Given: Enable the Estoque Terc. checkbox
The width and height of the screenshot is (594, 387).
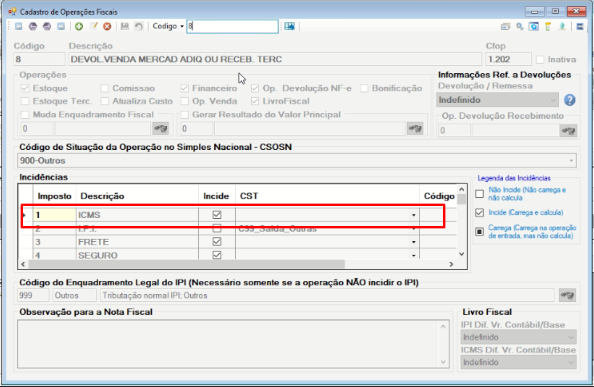Looking at the screenshot, I should 25,101.
